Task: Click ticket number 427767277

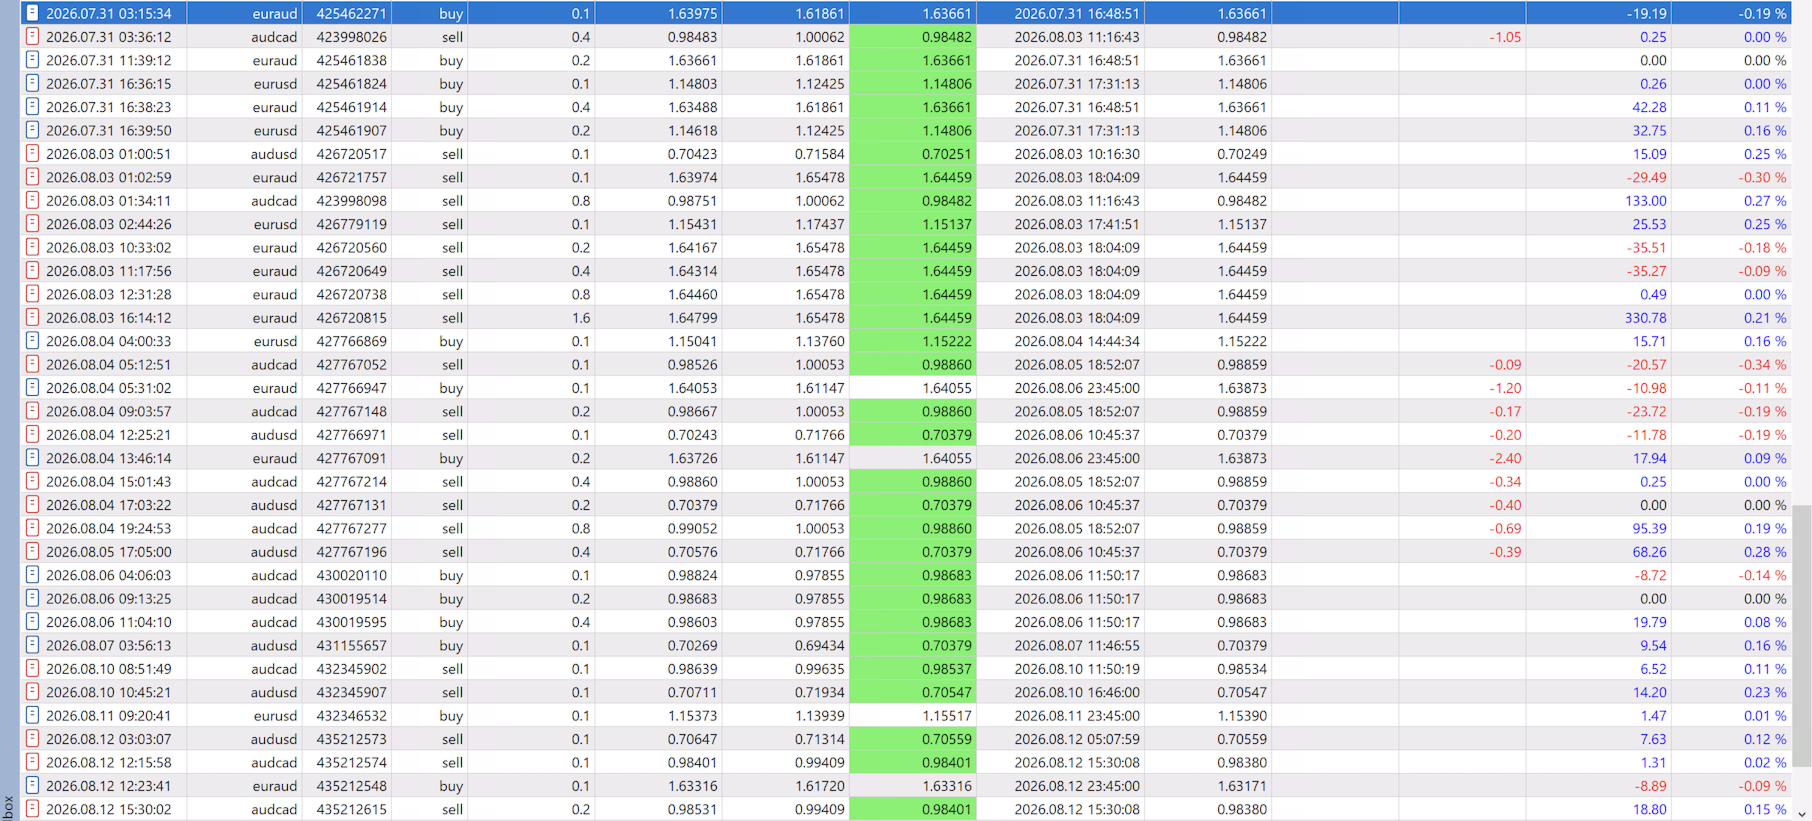Action: click(351, 528)
